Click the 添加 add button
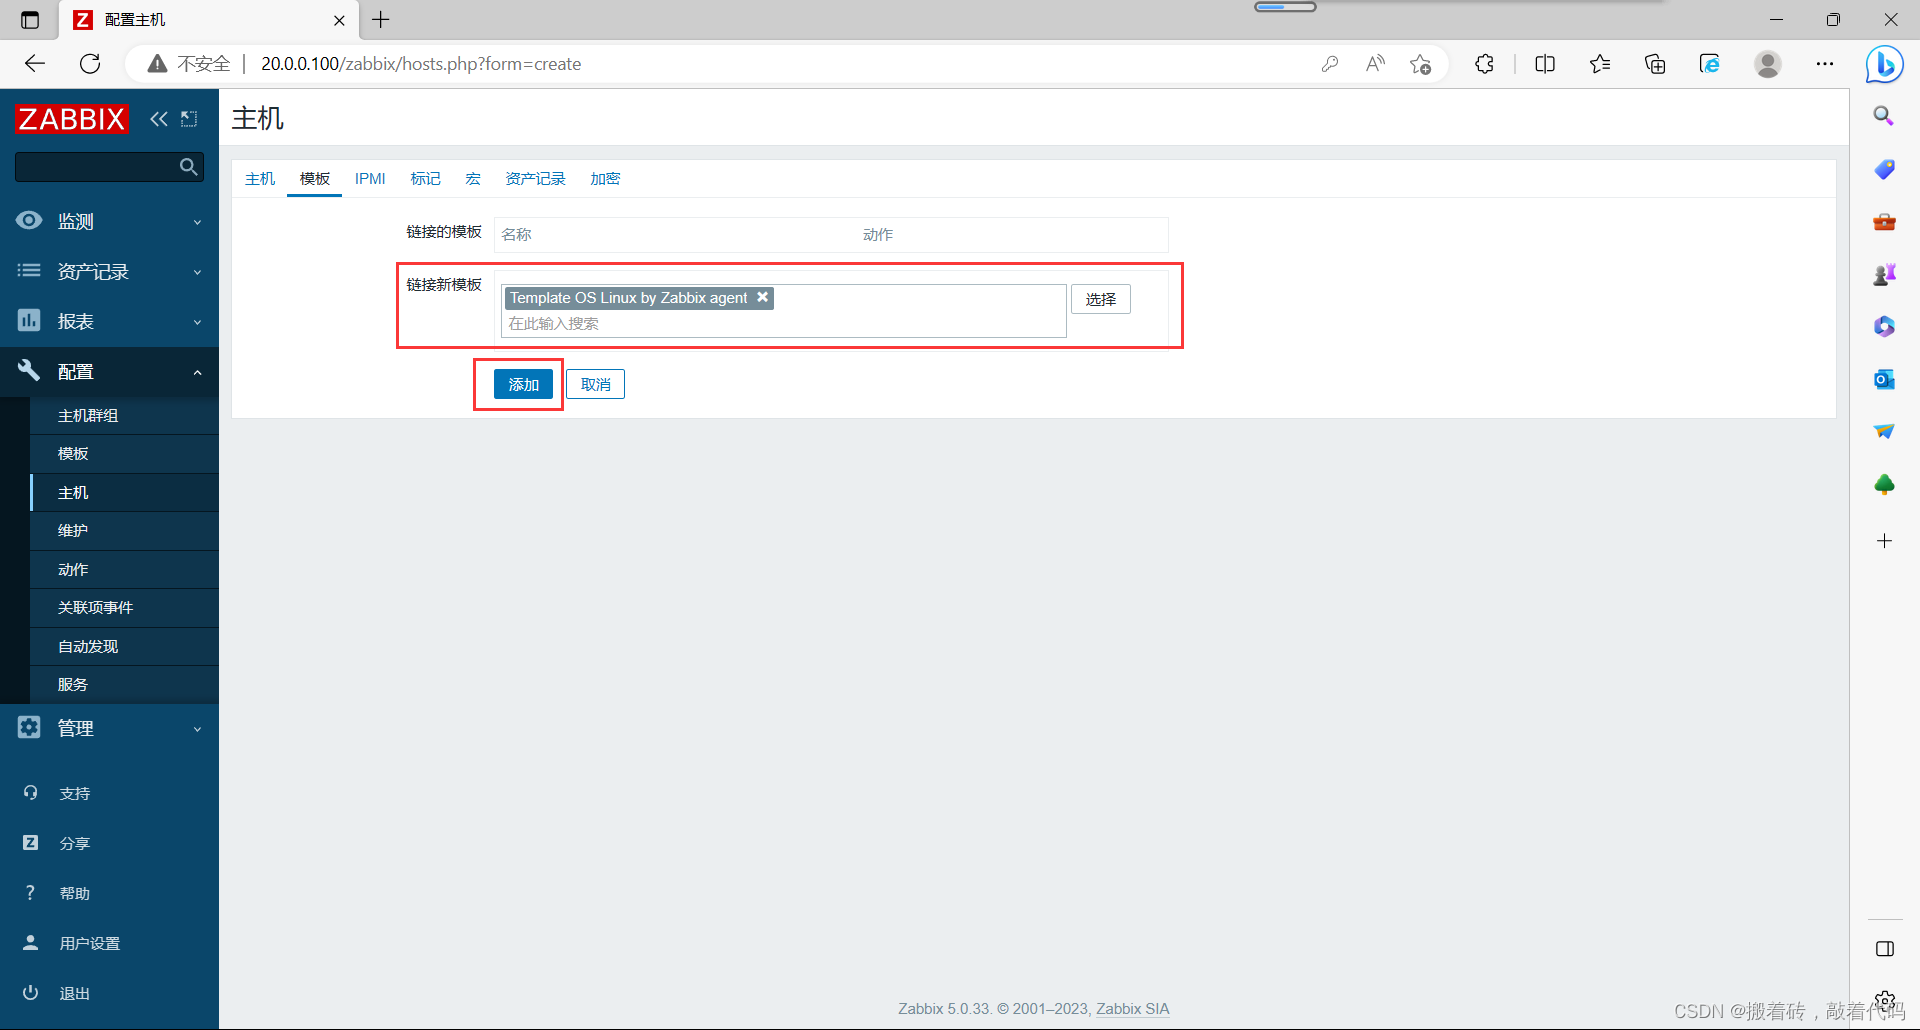 click(x=523, y=384)
